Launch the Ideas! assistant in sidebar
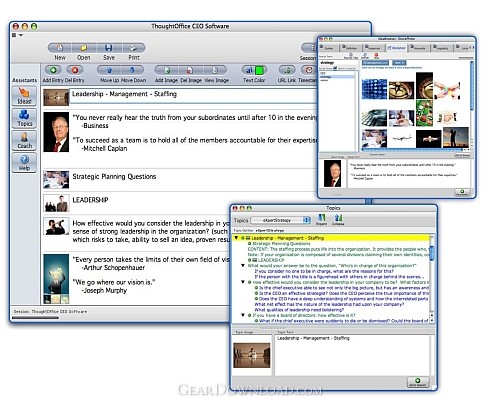This screenshot has height=398, width=500. click(x=24, y=96)
